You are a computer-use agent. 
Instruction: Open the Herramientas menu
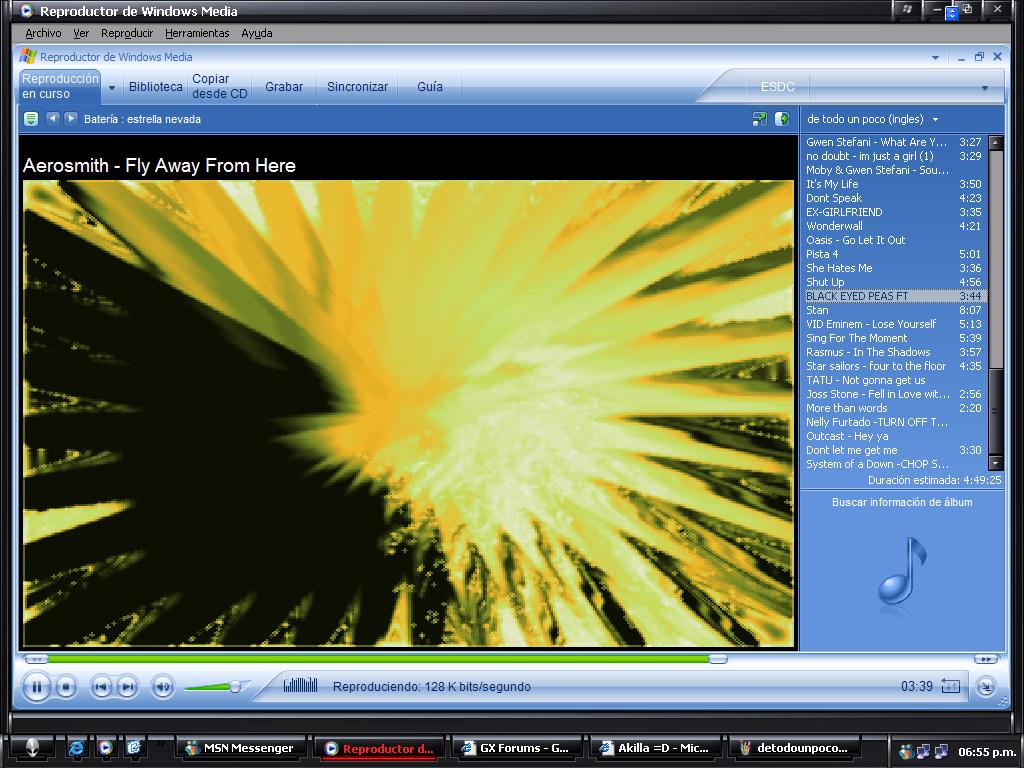(x=197, y=33)
